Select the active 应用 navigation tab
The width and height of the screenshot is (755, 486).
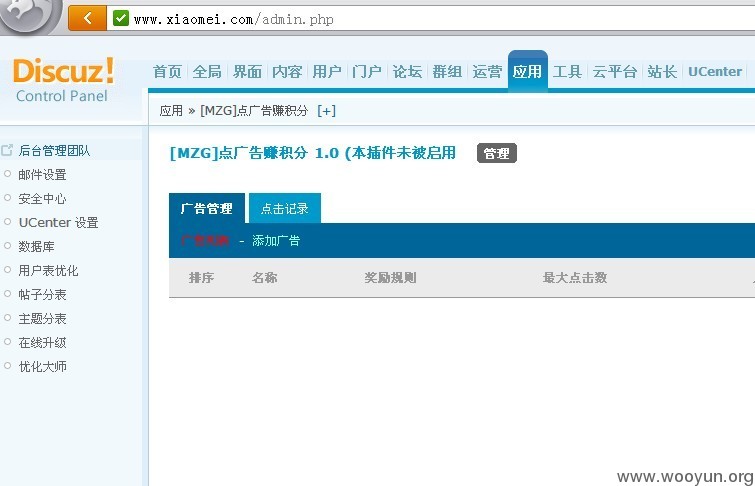[x=528, y=71]
